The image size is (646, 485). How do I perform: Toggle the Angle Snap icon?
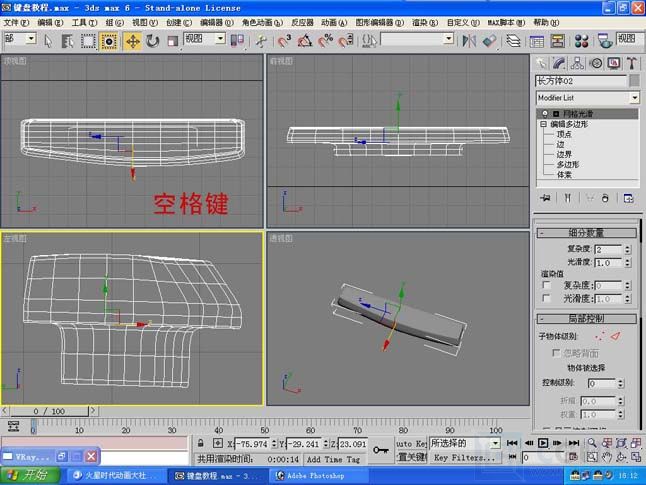[x=305, y=41]
